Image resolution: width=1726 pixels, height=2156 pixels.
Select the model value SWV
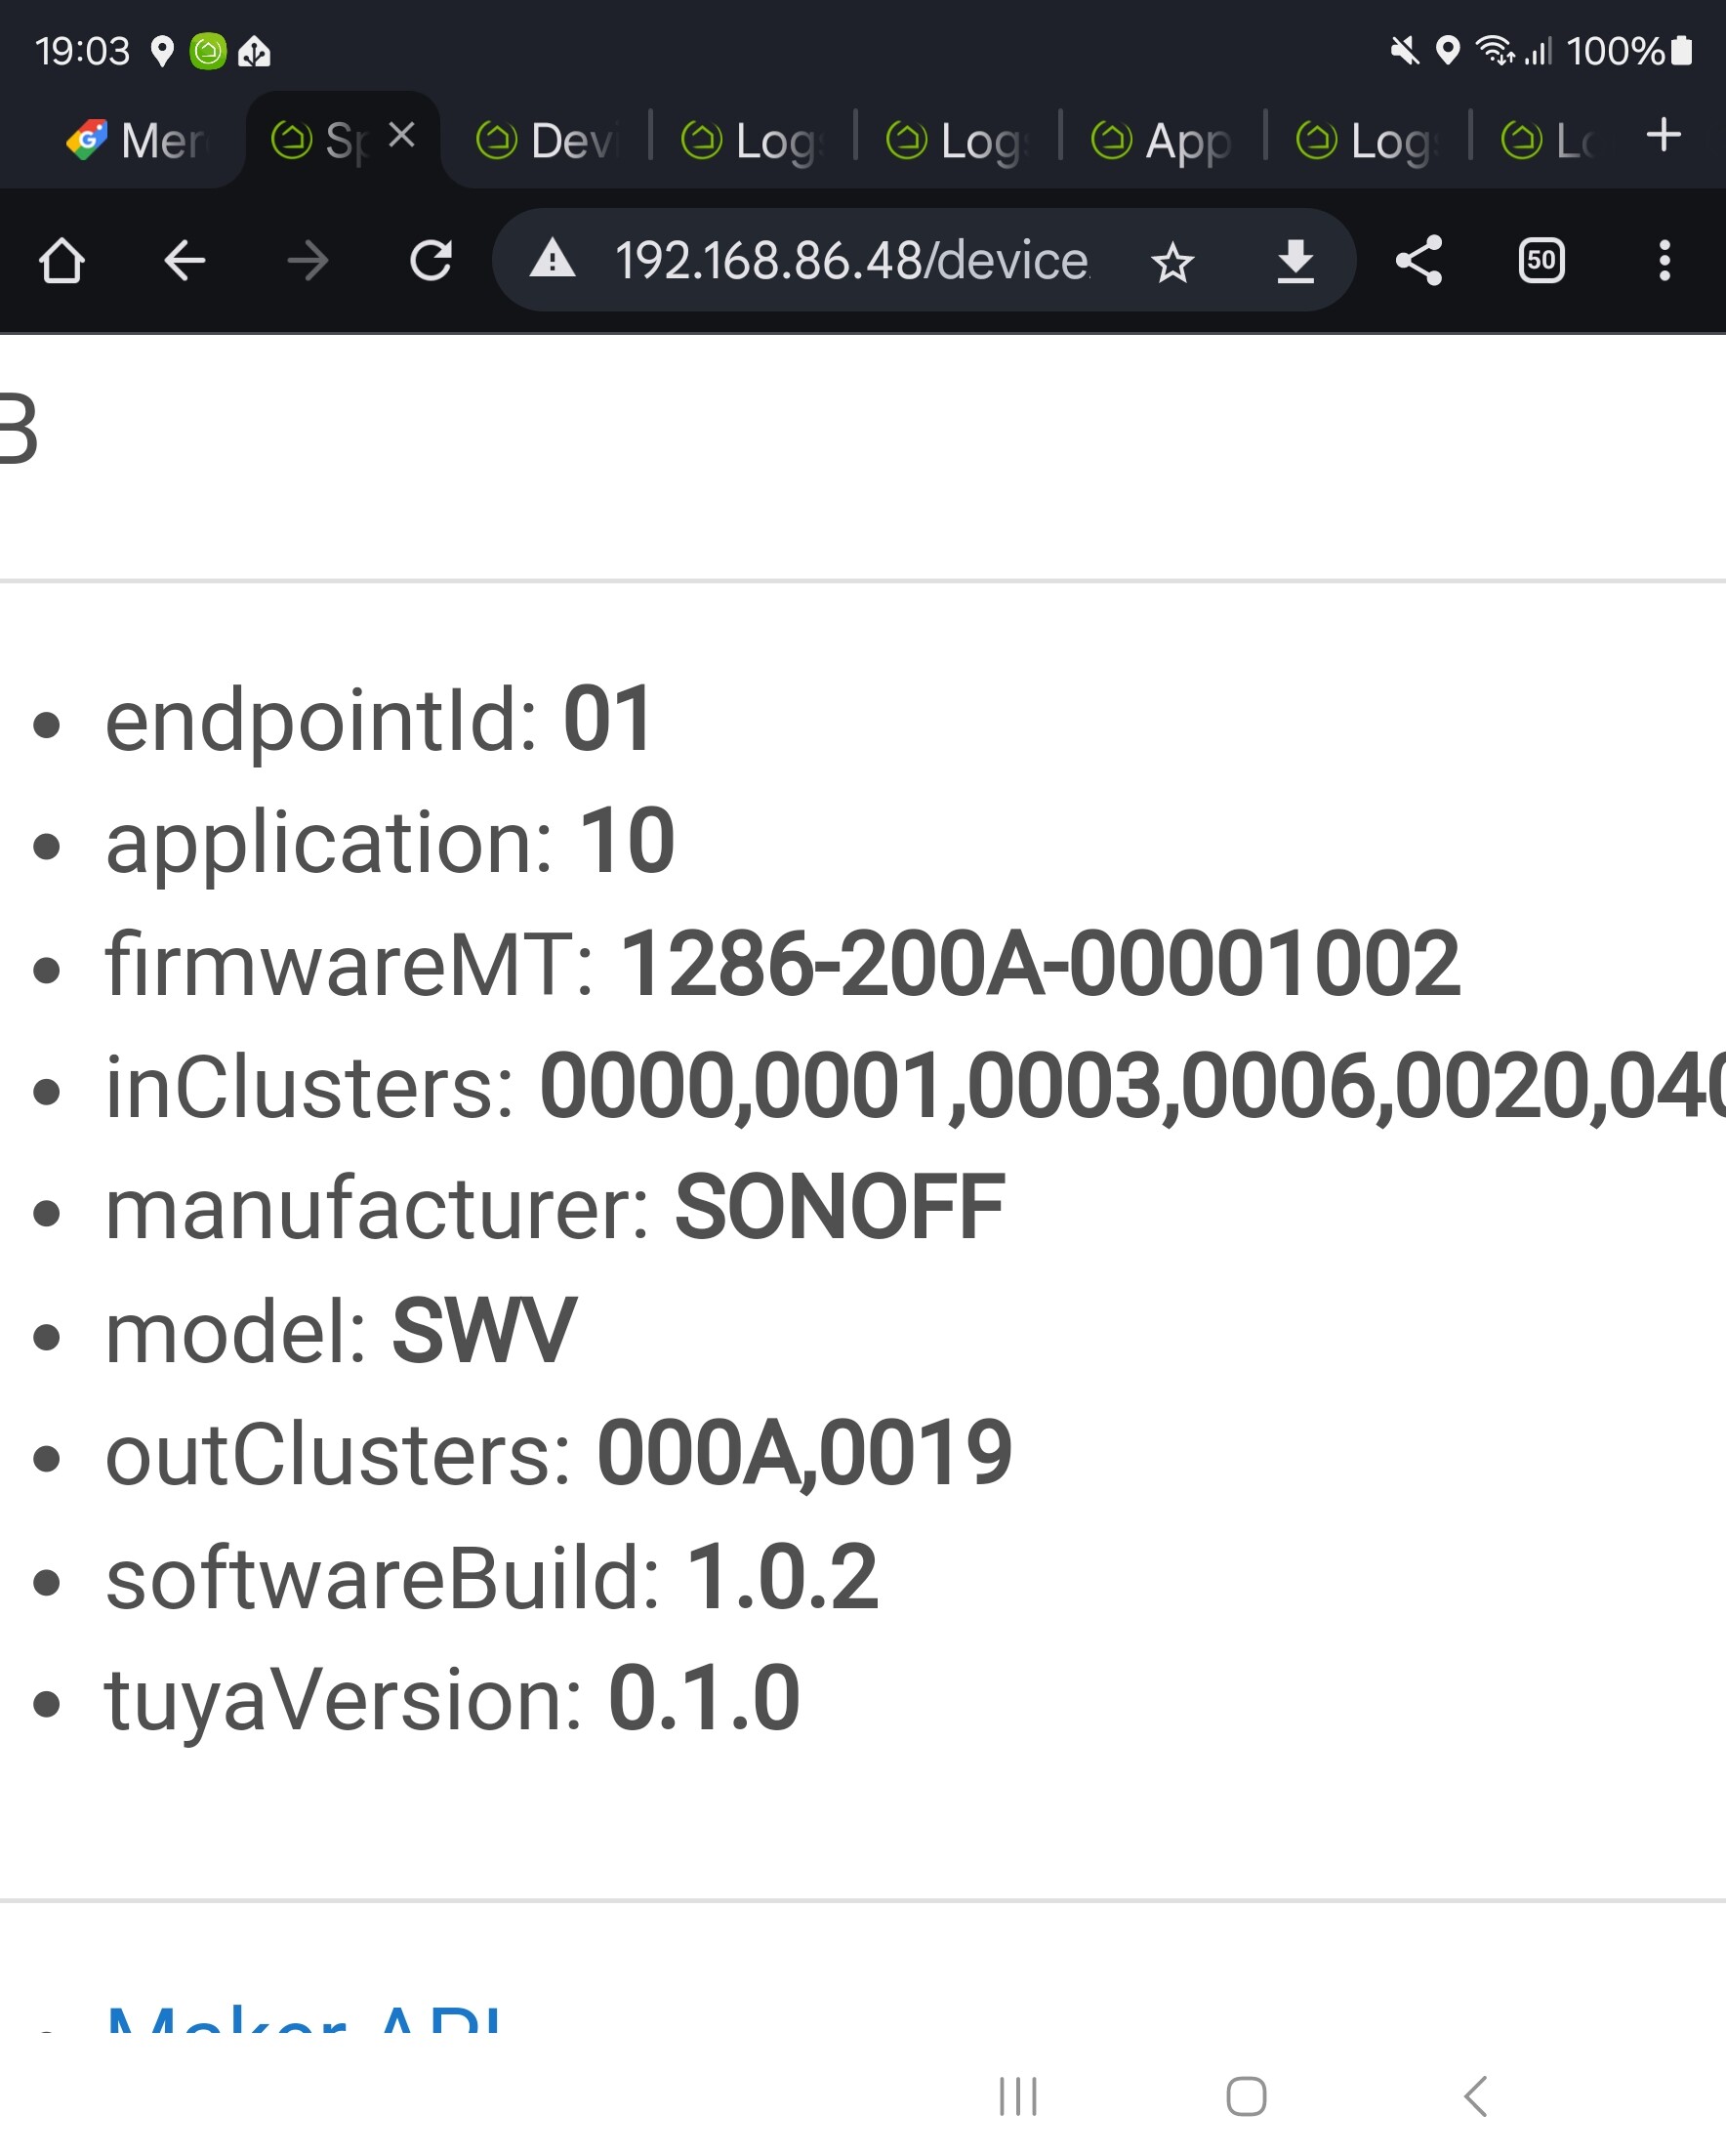pyautogui.click(x=484, y=1331)
